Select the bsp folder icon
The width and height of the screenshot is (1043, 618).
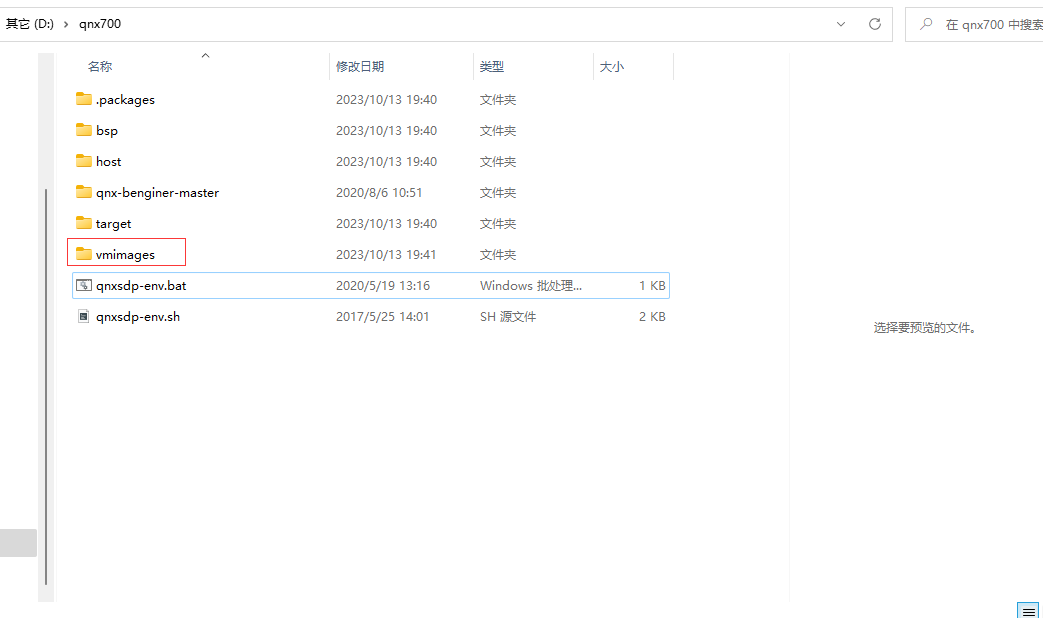click(84, 130)
